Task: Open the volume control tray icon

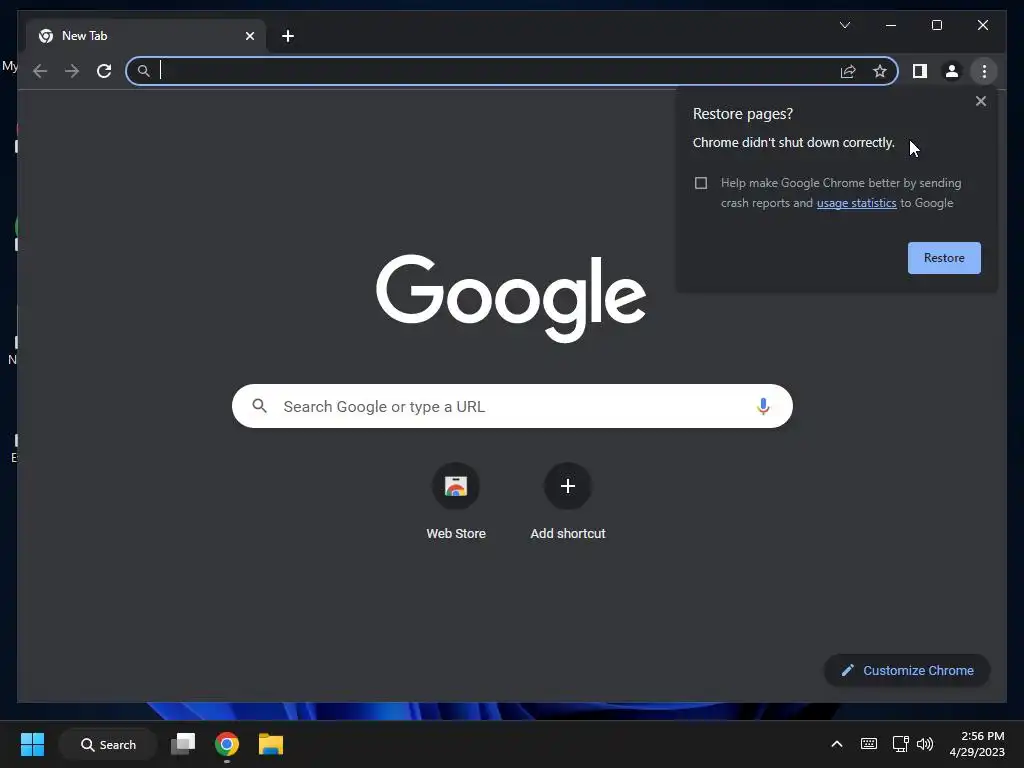Action: pos(924,744)
